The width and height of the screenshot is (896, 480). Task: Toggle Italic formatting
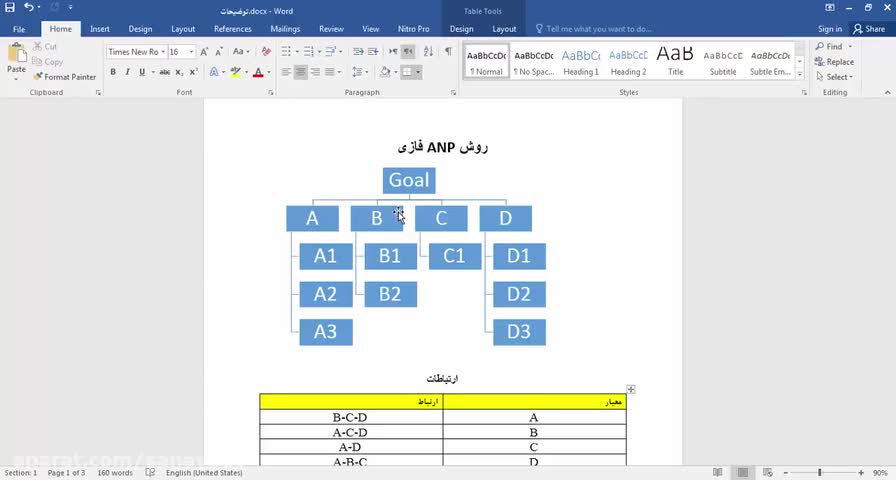point(127,72)
